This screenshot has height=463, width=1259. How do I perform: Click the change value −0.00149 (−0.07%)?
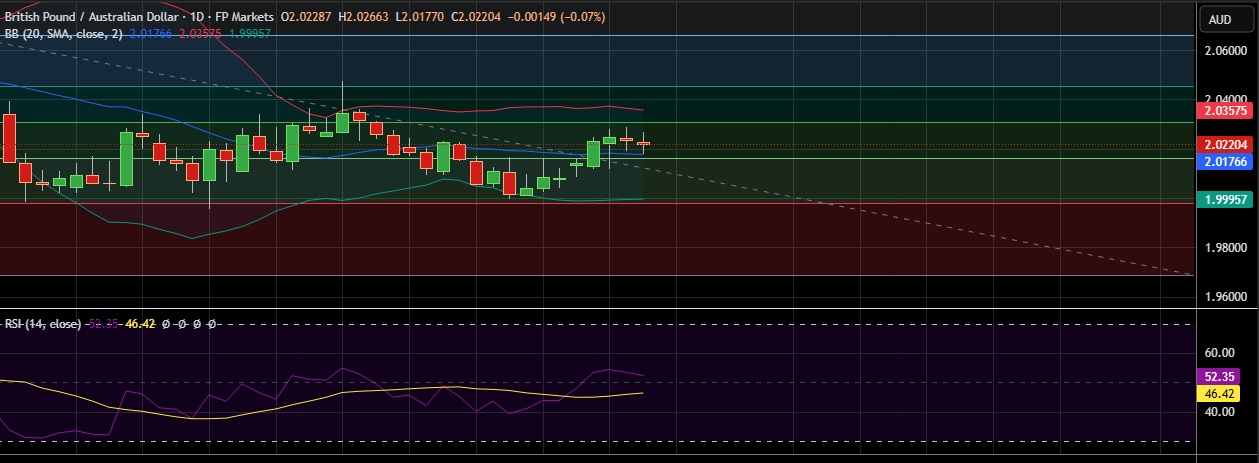(x=559, y=18)
